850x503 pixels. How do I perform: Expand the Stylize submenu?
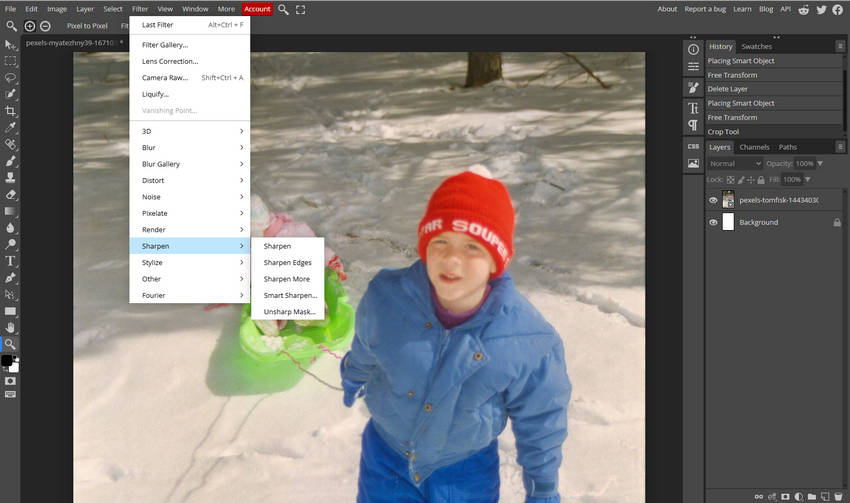click(x=190, y=262)
